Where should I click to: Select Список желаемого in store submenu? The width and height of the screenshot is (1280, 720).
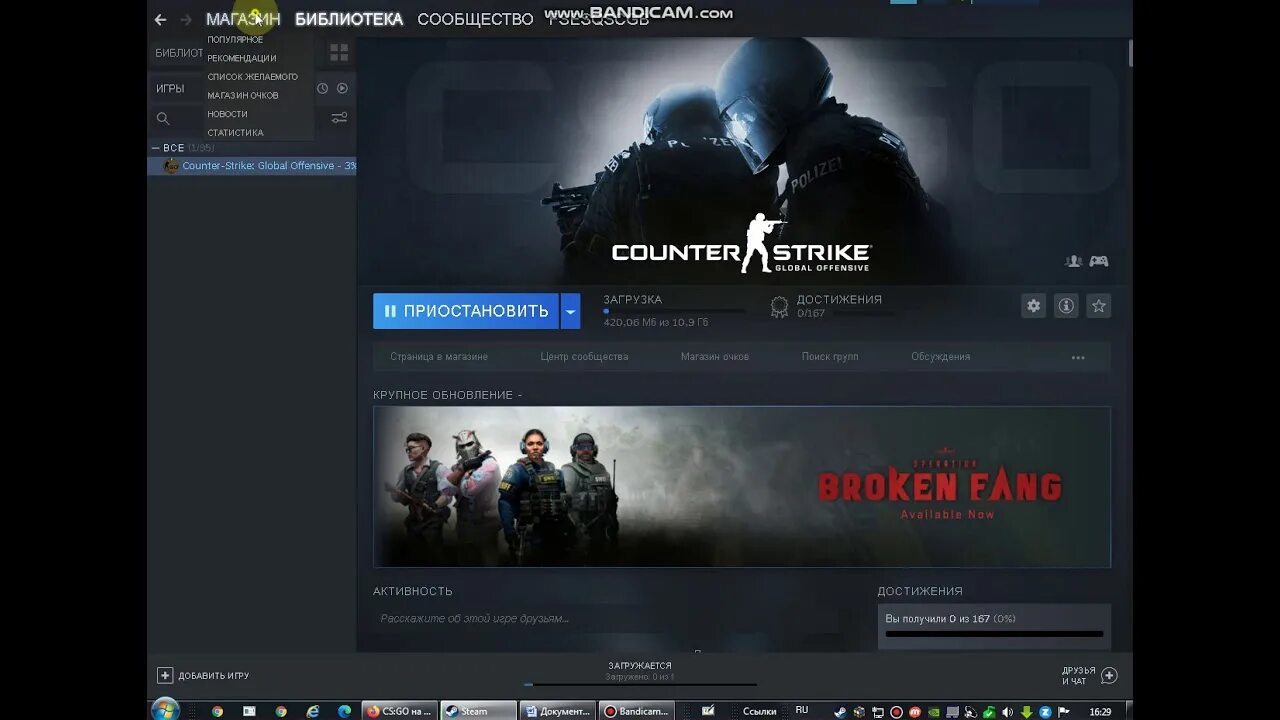click(252, 77)
